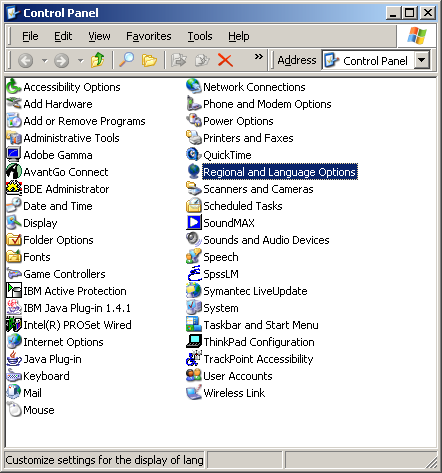Open the User Accounts icon
Image resolution: width=442 pixels, height=473 pixels.
194,376
